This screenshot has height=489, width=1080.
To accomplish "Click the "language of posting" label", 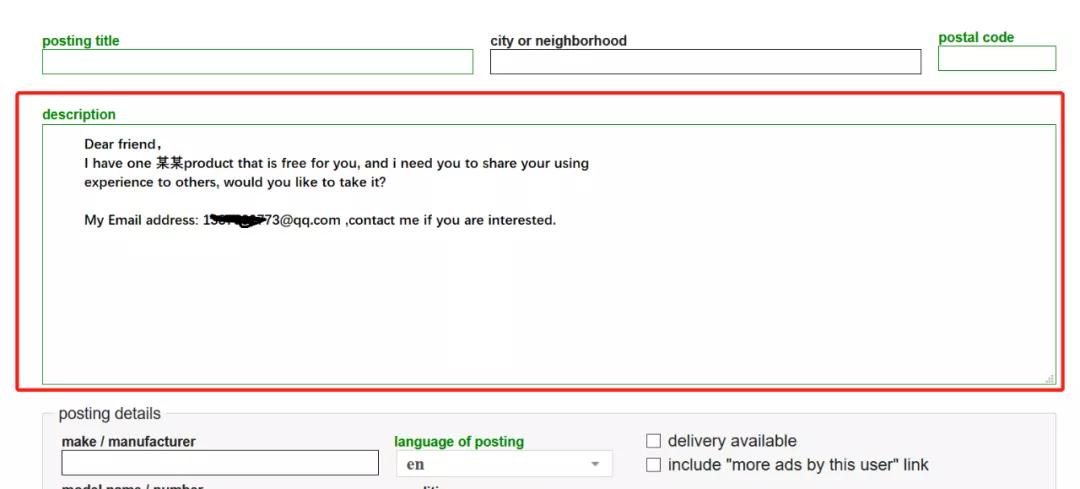I will [x=459, y=442].
